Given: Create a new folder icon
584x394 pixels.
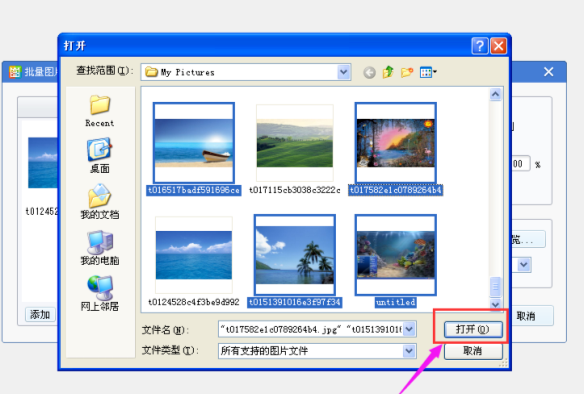Looking at the screenshot, I should 407,72.
